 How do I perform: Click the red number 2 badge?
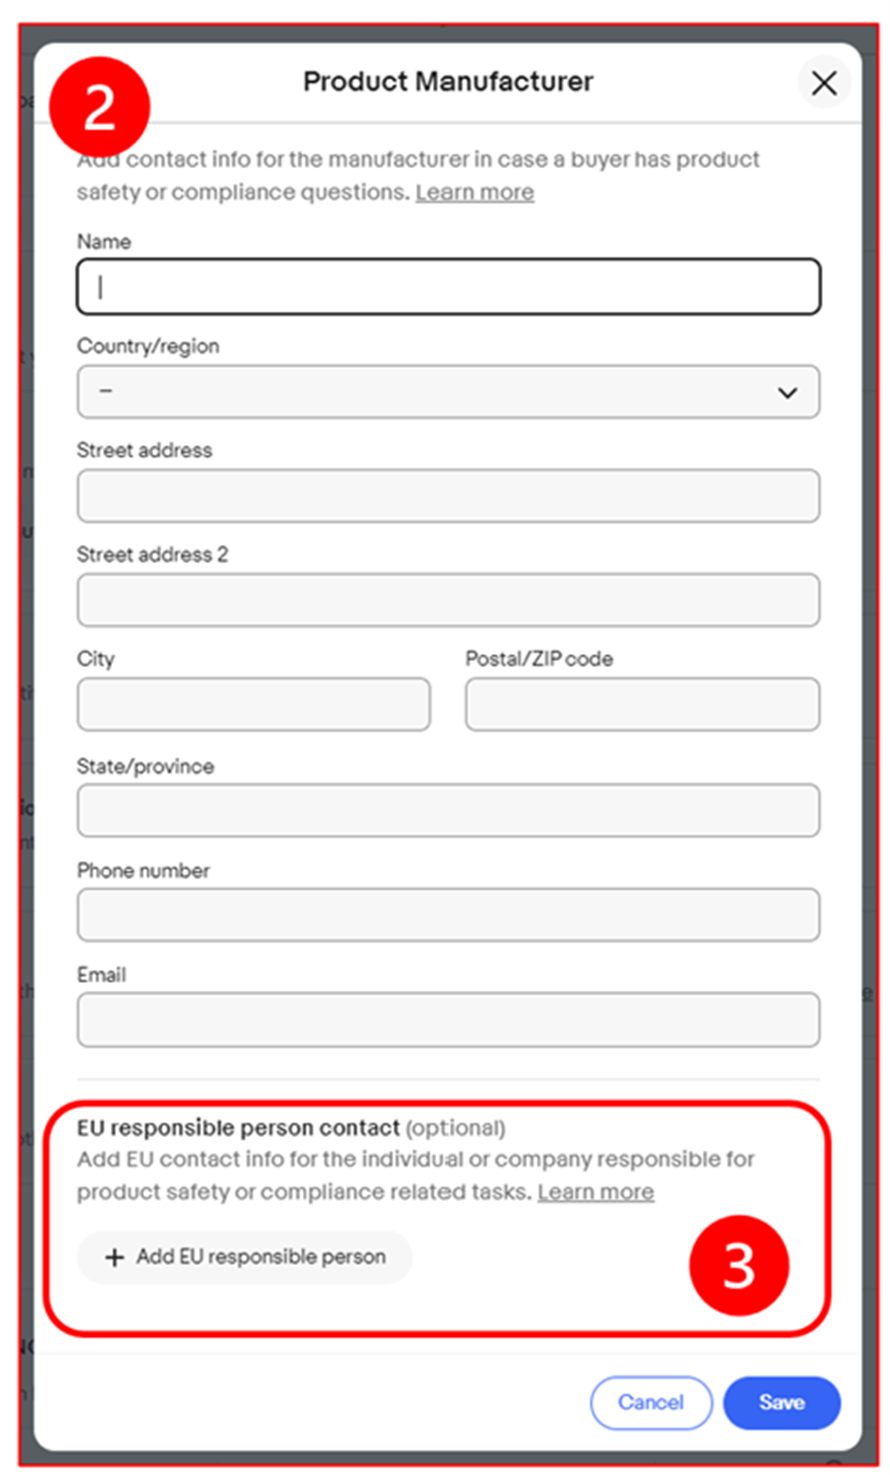99,108
